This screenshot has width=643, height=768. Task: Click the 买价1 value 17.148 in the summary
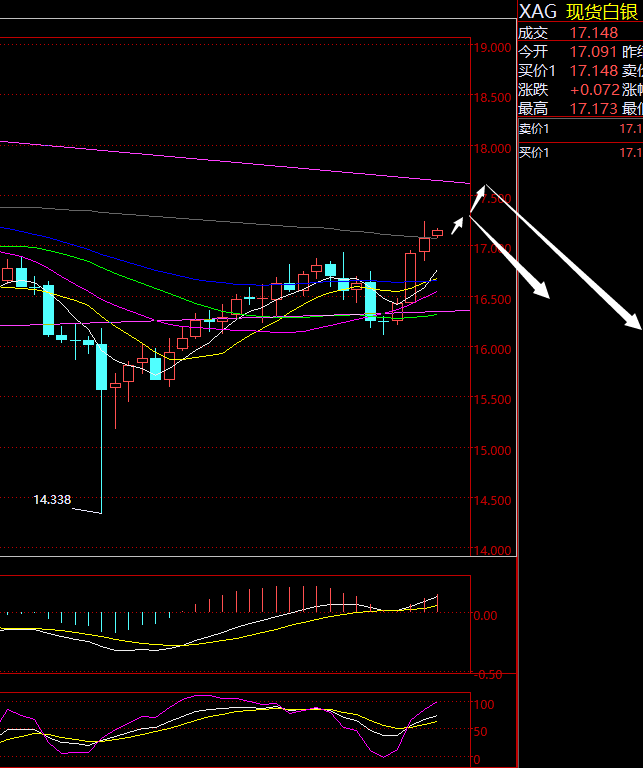point(594,71)
